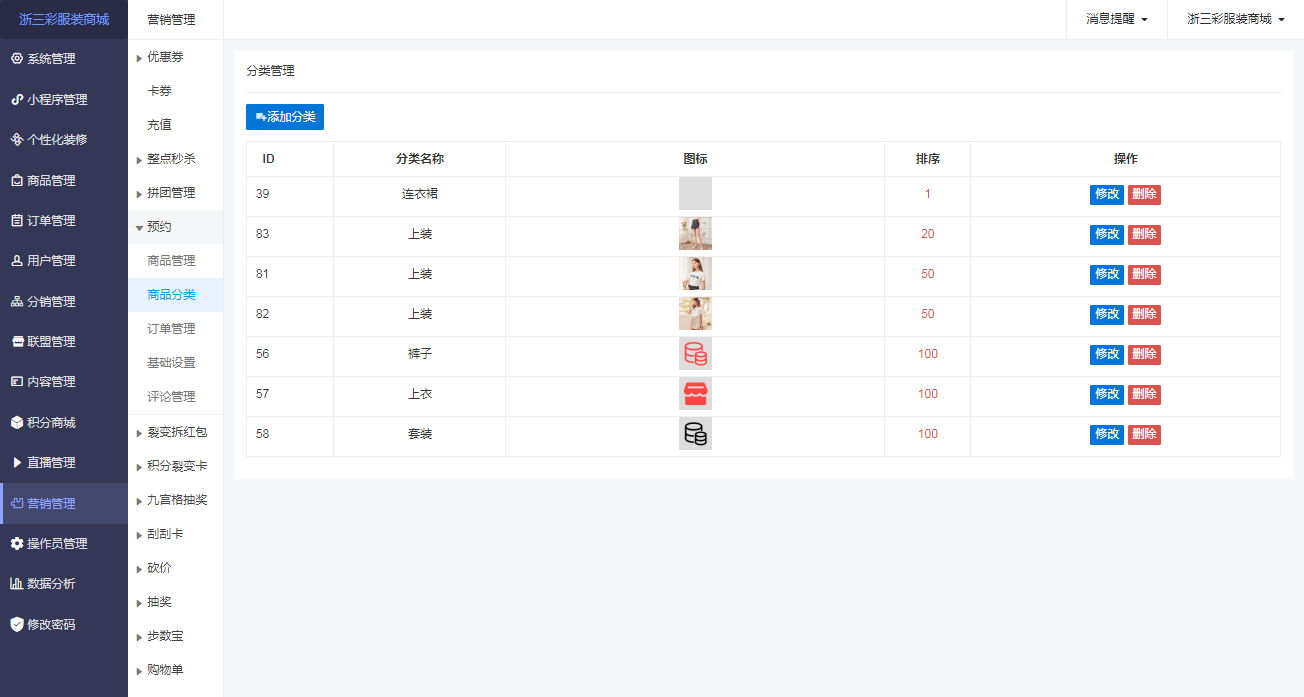Viewport: 1304px width, 697px height.
Task: Click 删除 for 上衣 category
Action: (x=1144, y=394)
